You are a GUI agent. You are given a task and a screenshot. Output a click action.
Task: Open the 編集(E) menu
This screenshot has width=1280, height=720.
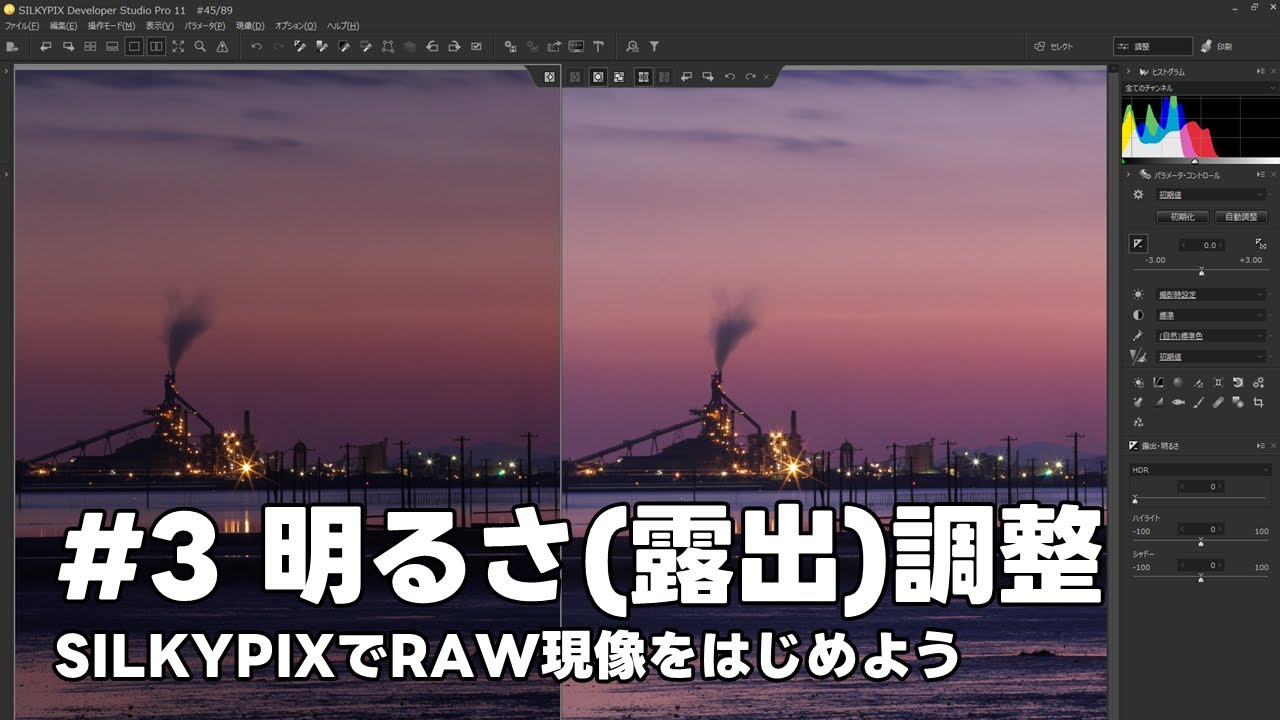point(63,25)
